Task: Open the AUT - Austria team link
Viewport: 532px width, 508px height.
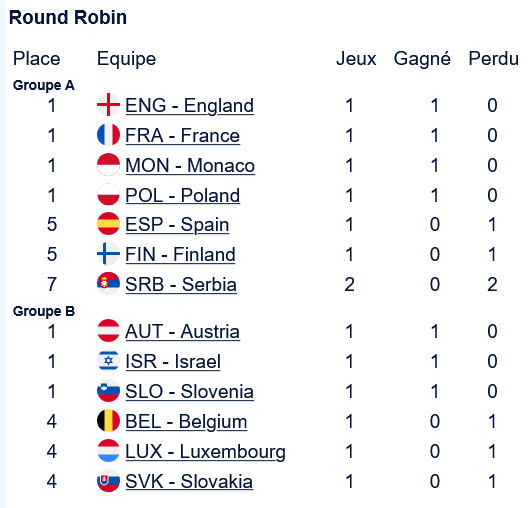Action: point(183,332)
